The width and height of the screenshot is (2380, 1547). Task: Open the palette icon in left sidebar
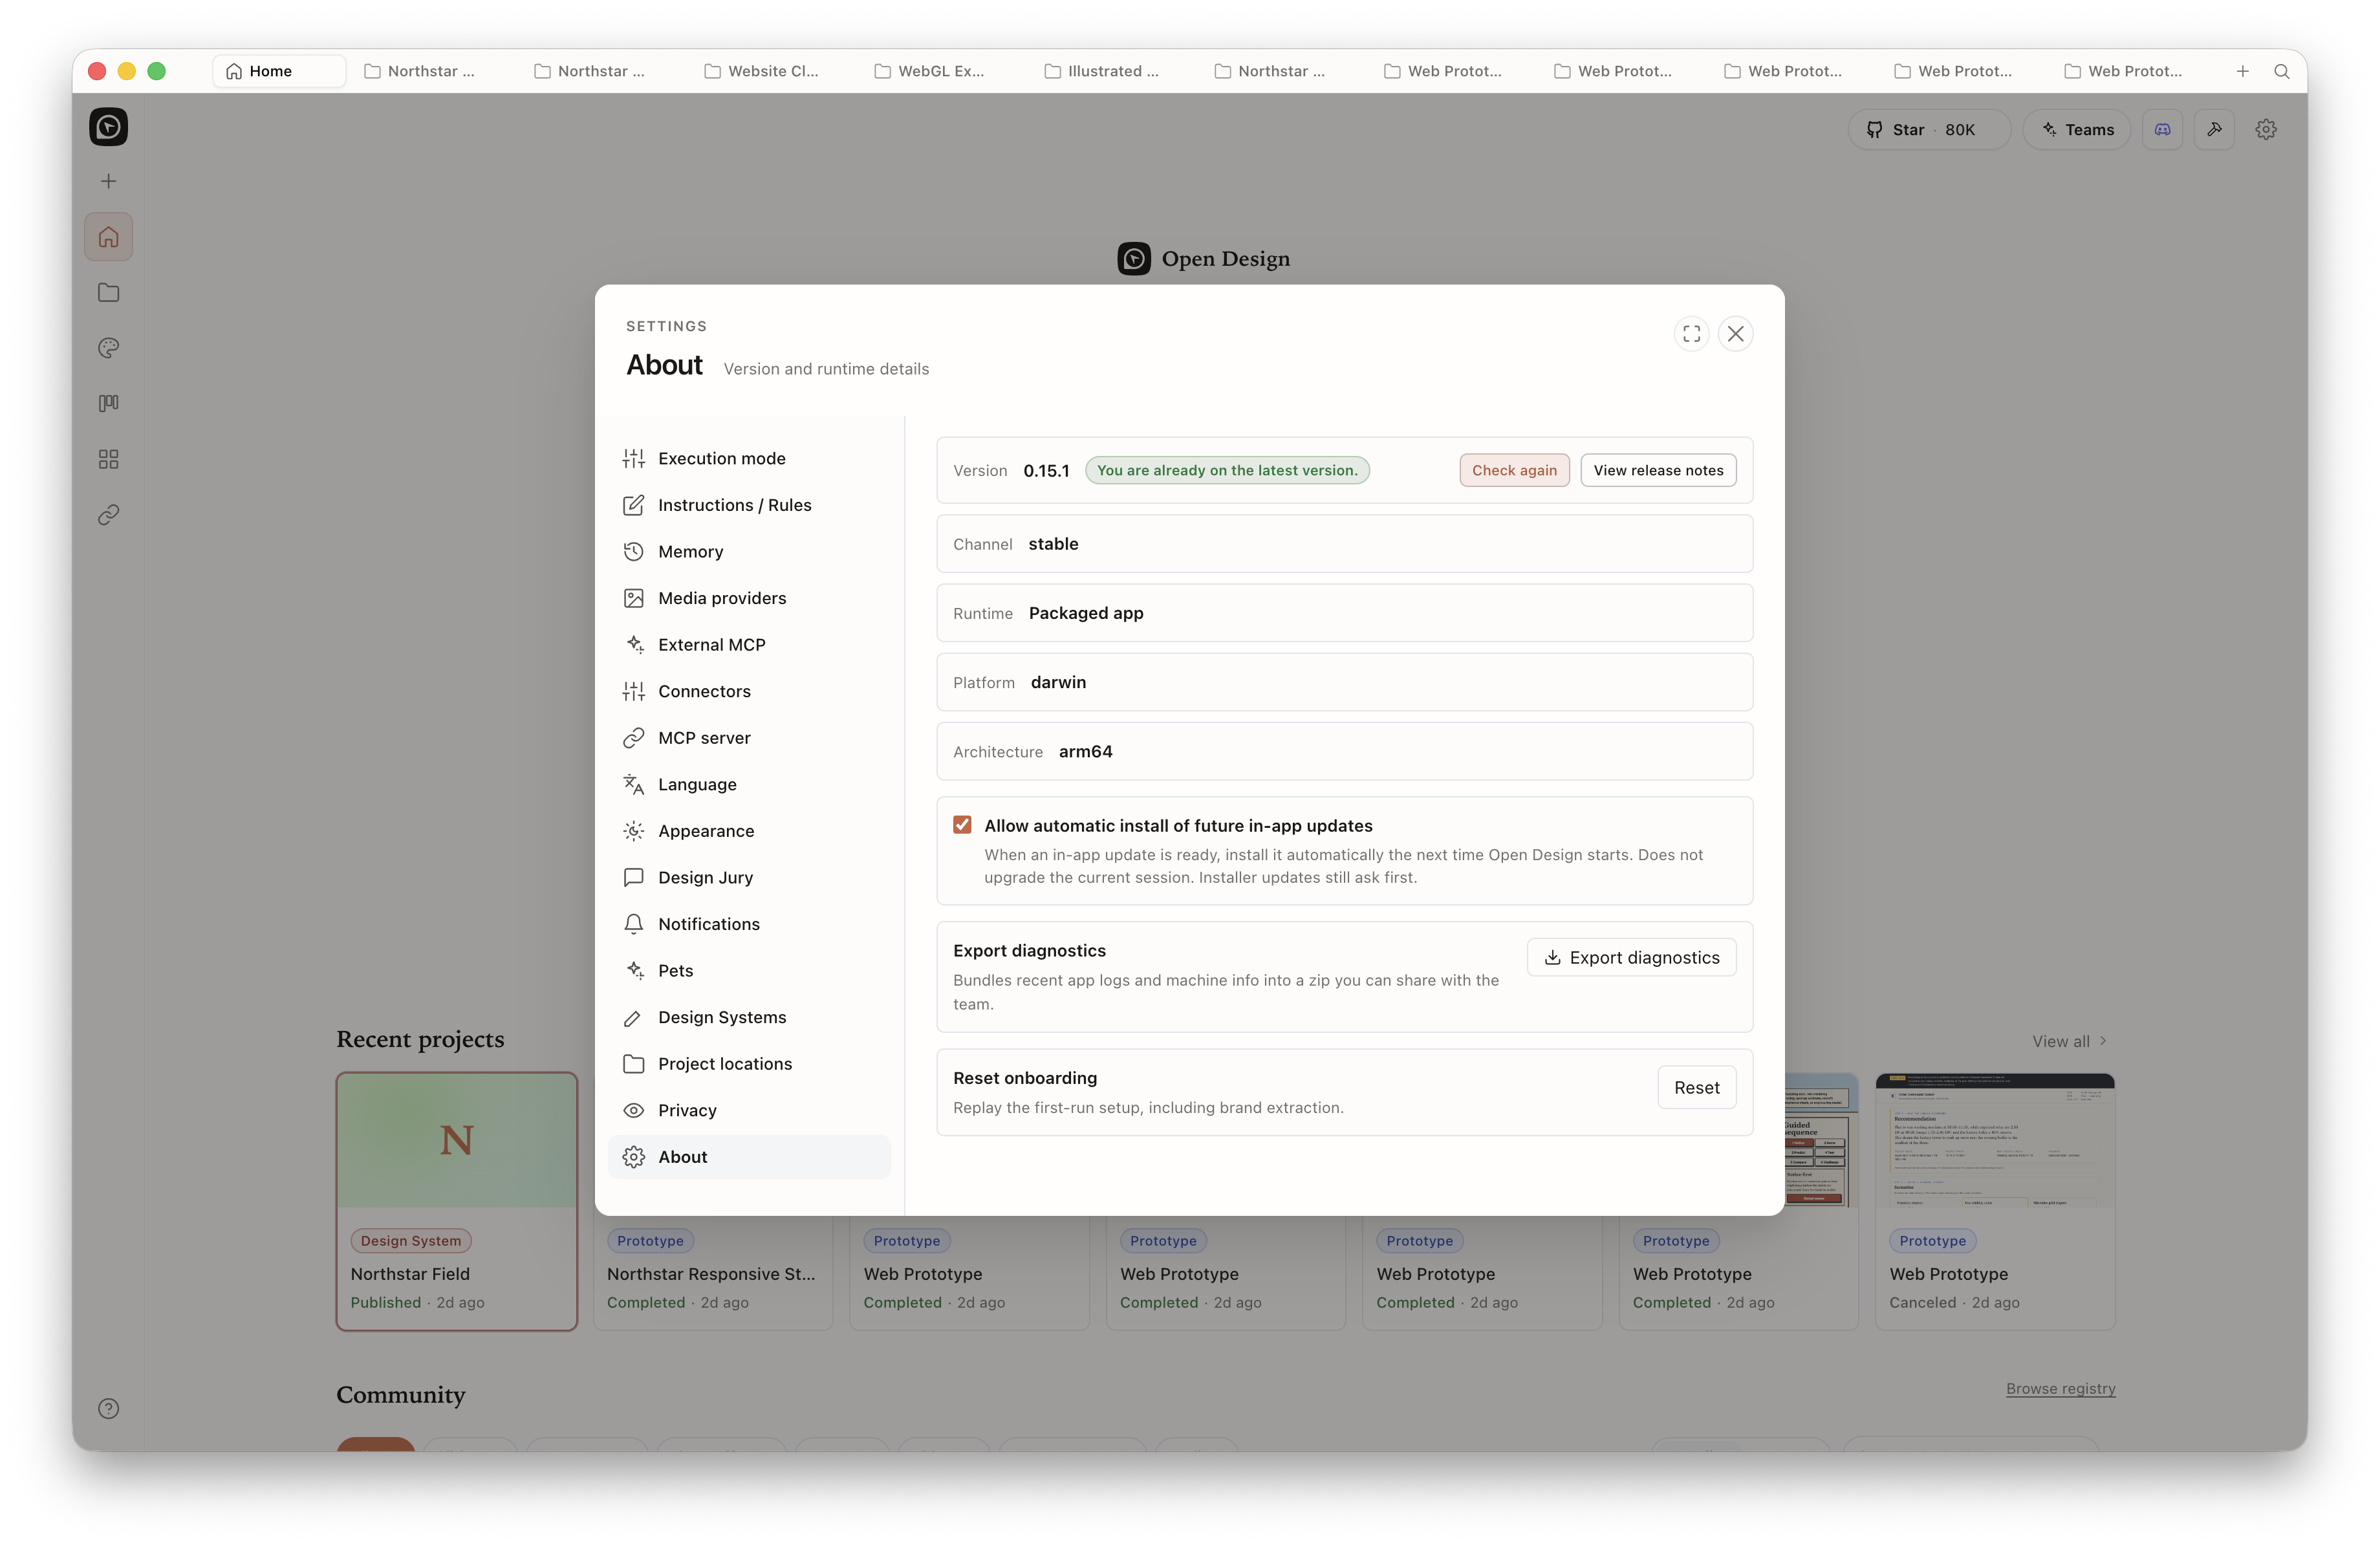(108, 348)
